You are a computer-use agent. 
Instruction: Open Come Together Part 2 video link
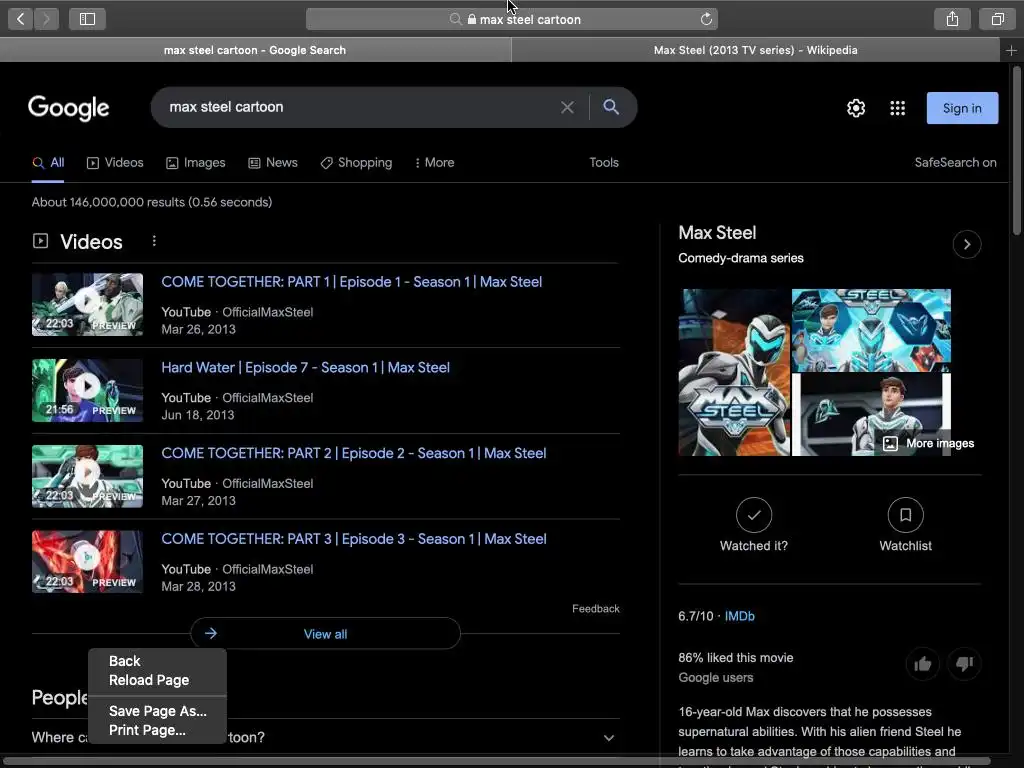(x=353, y=453)
